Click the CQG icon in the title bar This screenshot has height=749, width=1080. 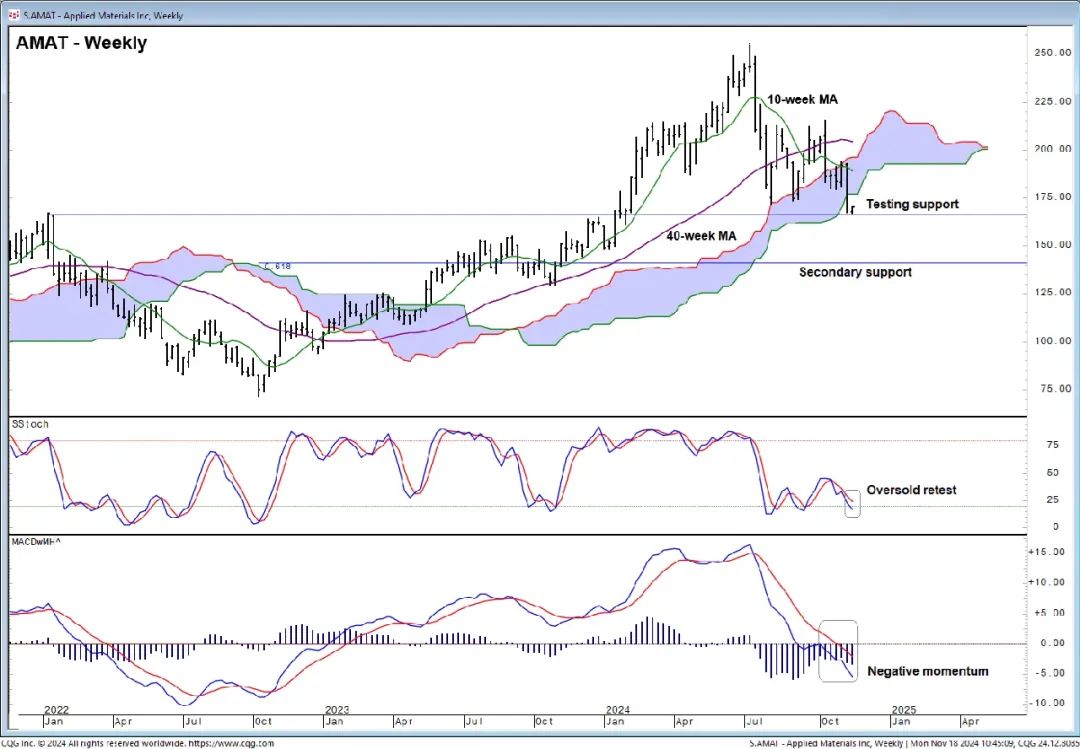click(12, 14)
